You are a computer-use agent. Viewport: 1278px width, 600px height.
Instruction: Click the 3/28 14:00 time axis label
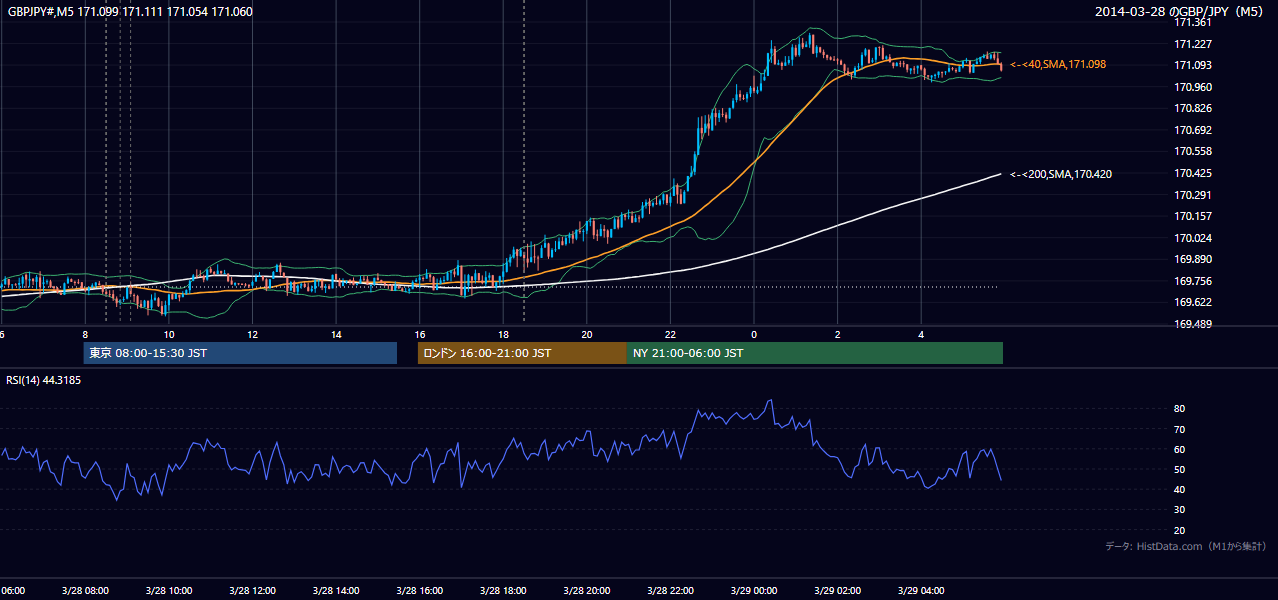pyautogui.click(x=336, y=590)
